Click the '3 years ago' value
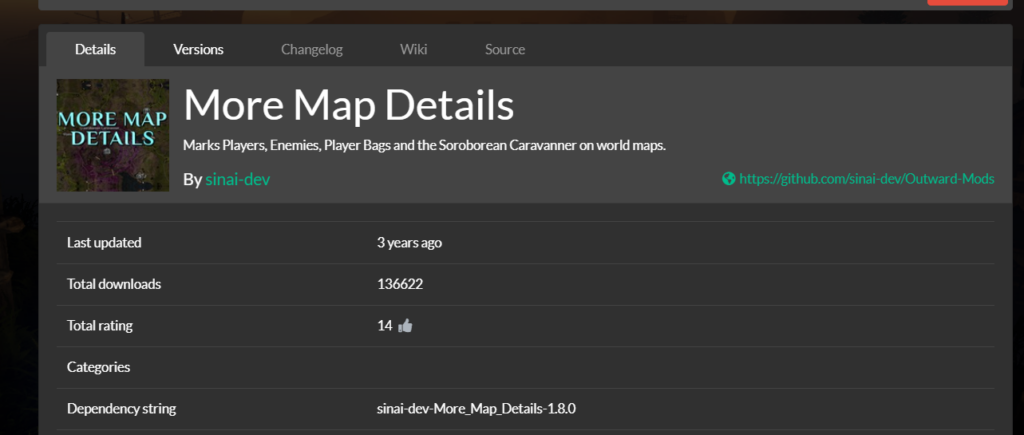This screenshot has height=435, width=1024. coord(409,243)
